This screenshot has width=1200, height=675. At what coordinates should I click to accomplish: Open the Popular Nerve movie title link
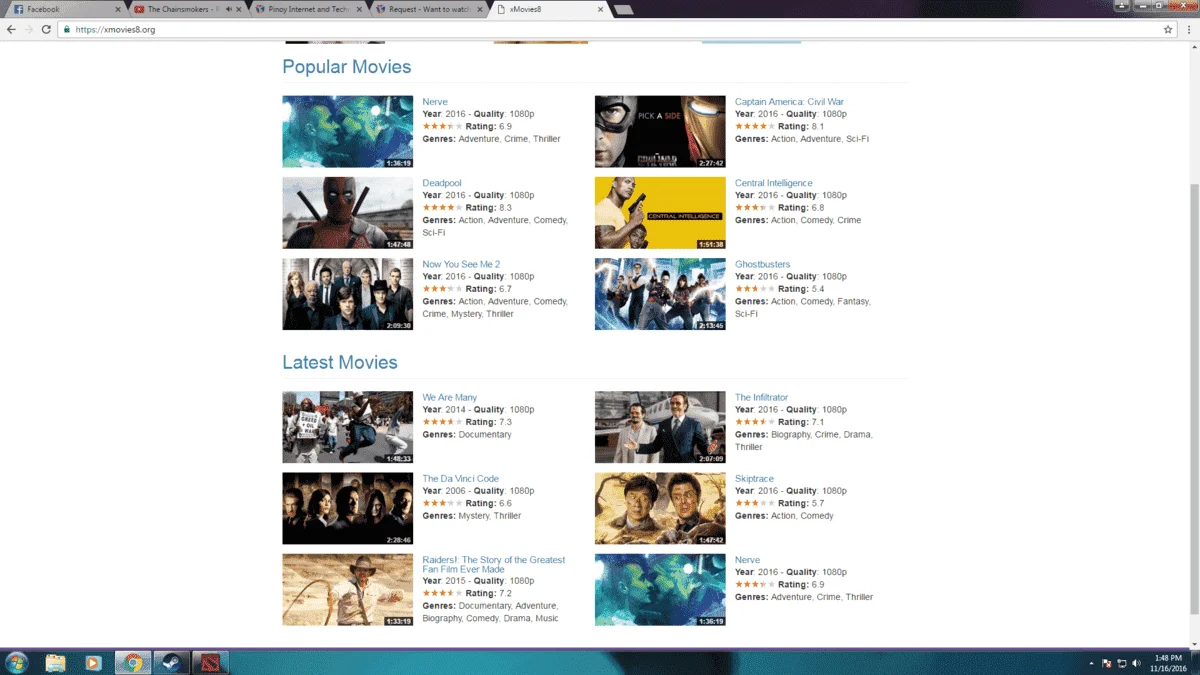click(435, 102)
